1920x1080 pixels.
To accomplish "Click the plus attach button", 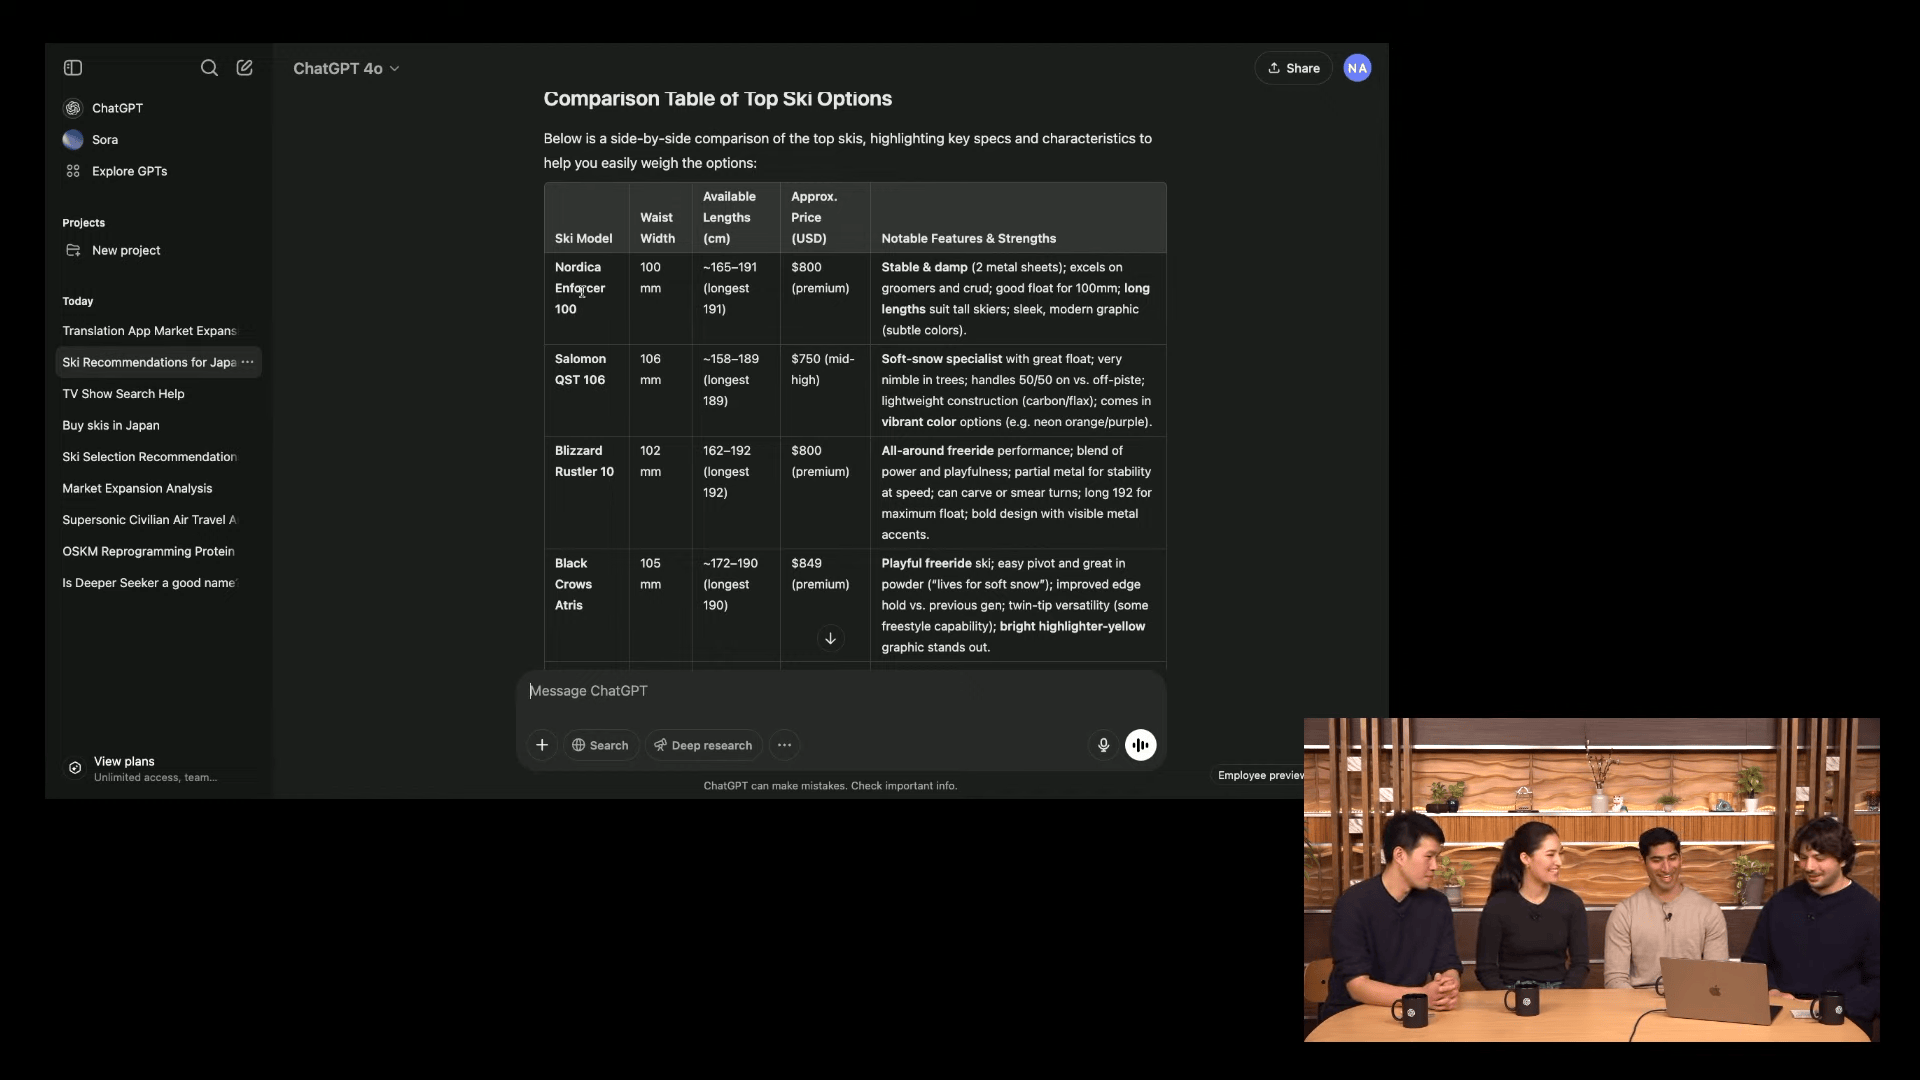I will coord(542,745).
